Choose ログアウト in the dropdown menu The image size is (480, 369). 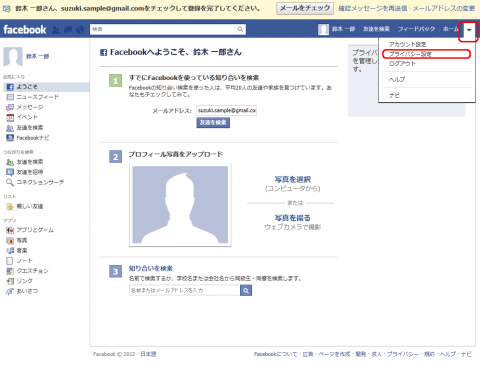[x=402, y=64]
